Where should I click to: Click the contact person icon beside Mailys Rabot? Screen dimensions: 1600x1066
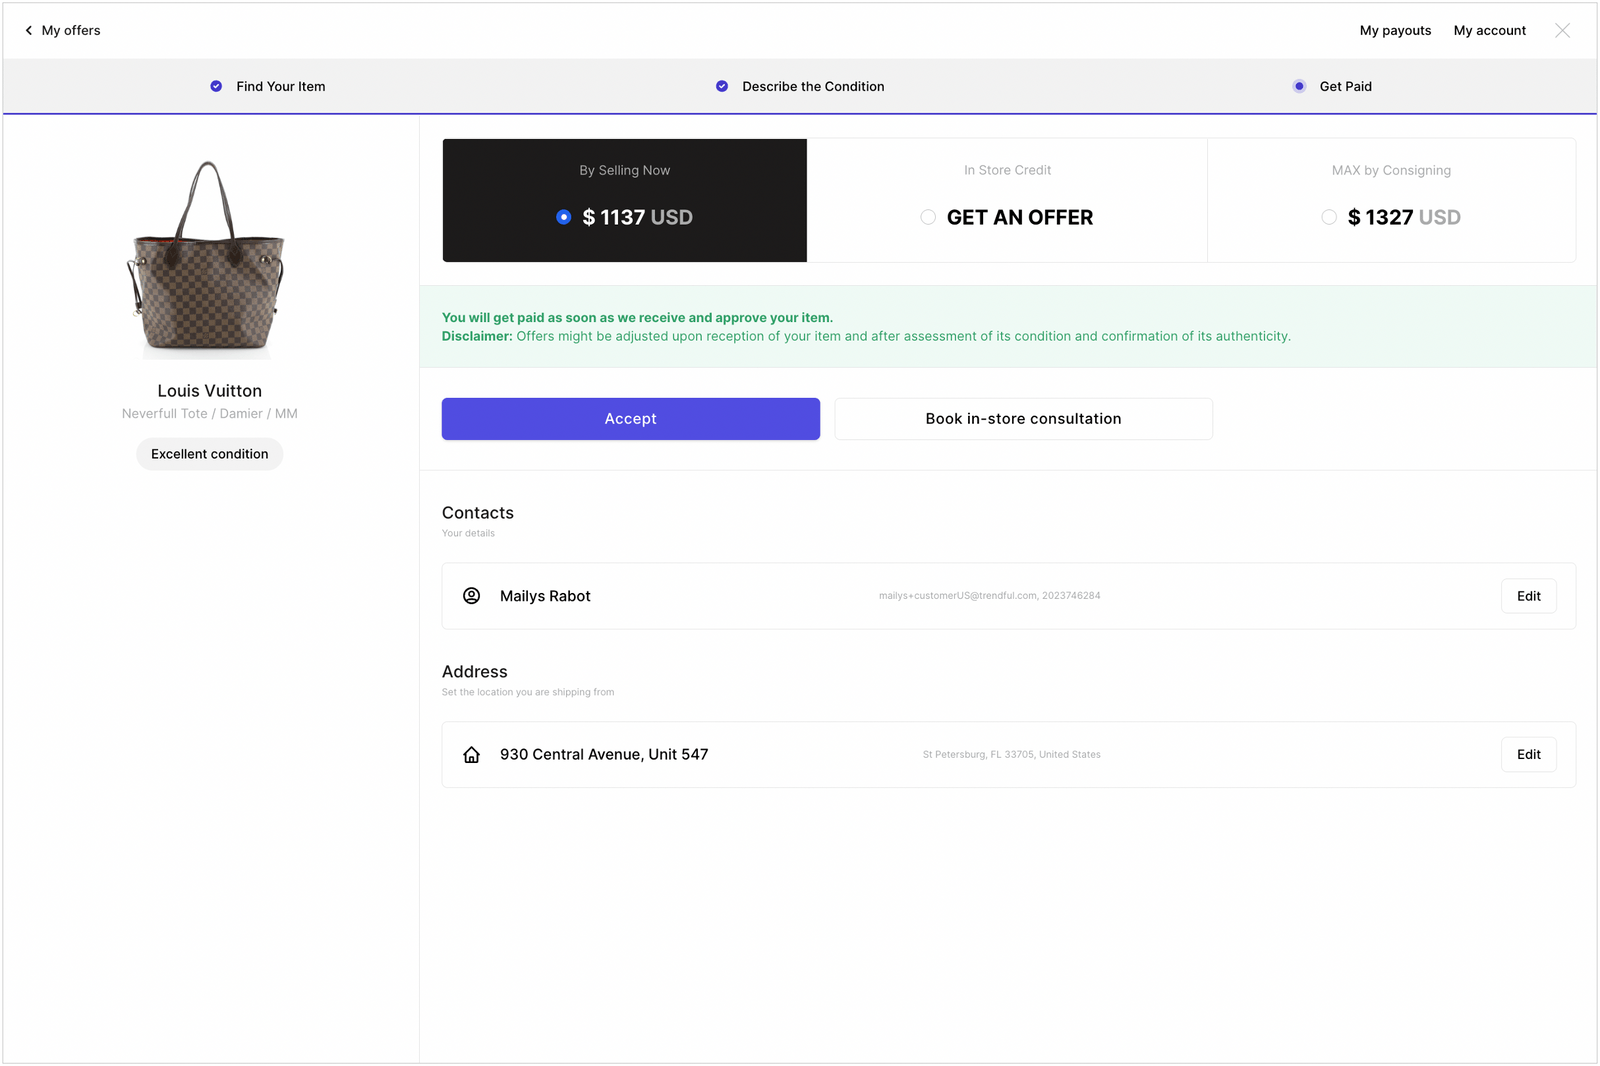[x=471, y=595]
